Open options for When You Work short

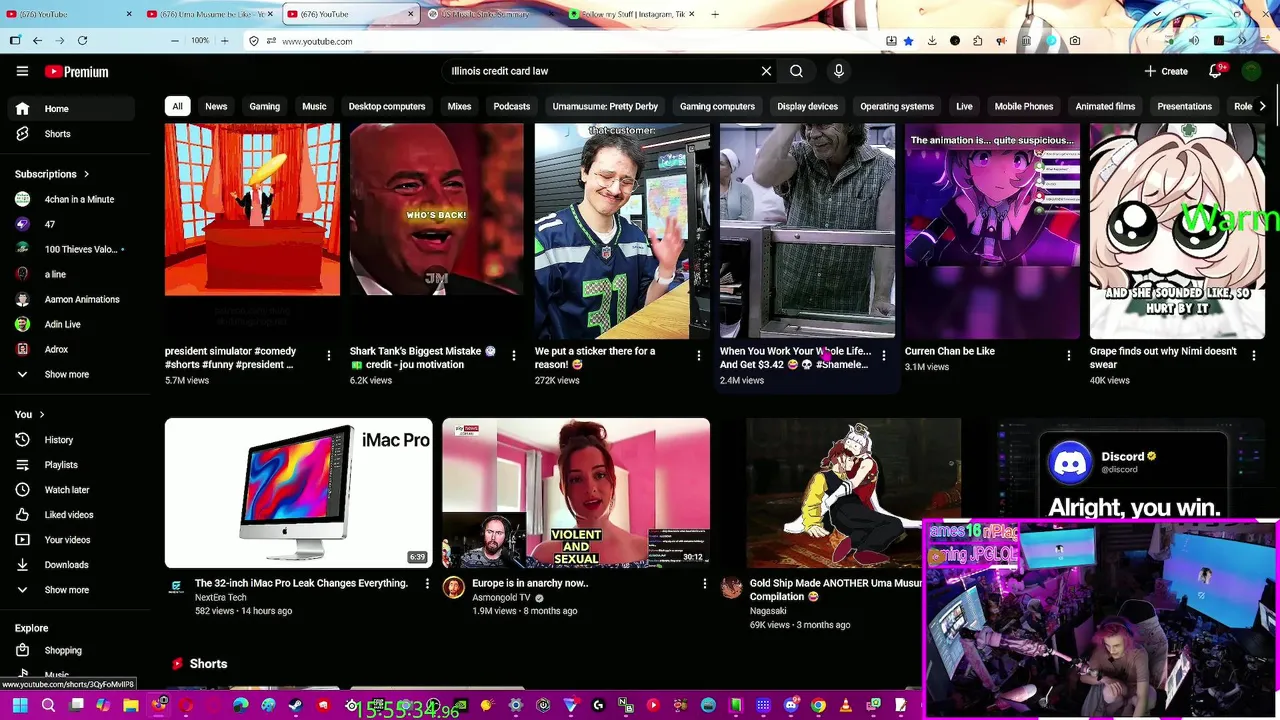(883, 355)
